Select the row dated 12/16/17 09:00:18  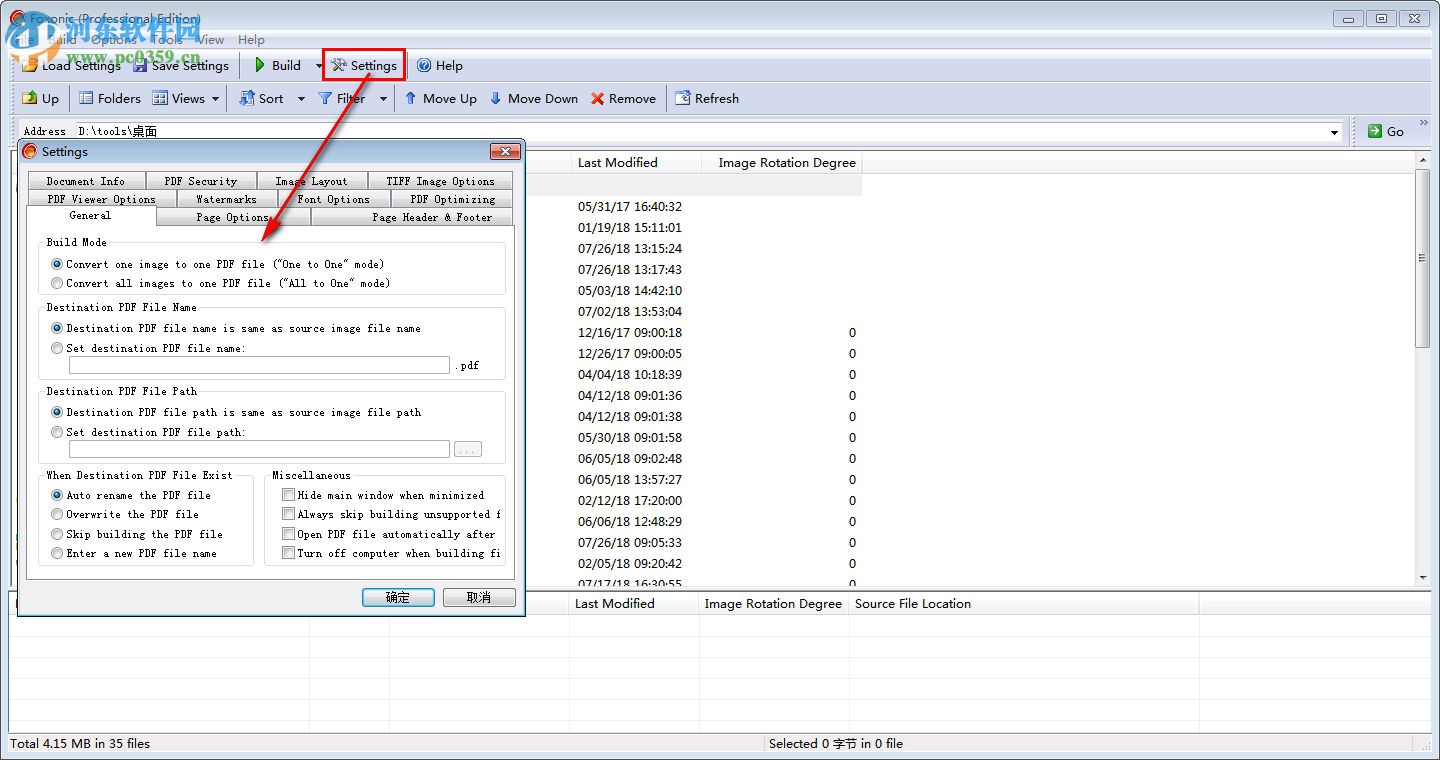(629, 333)
